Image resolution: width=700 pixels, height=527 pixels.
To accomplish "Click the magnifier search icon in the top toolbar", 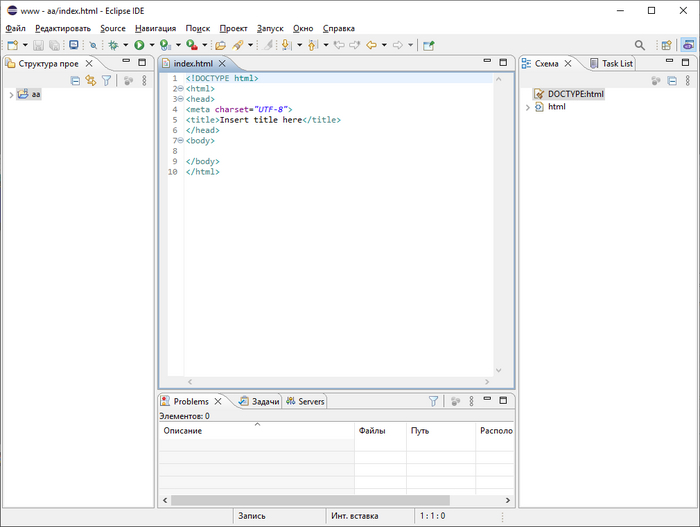I will tap(640, 45).
